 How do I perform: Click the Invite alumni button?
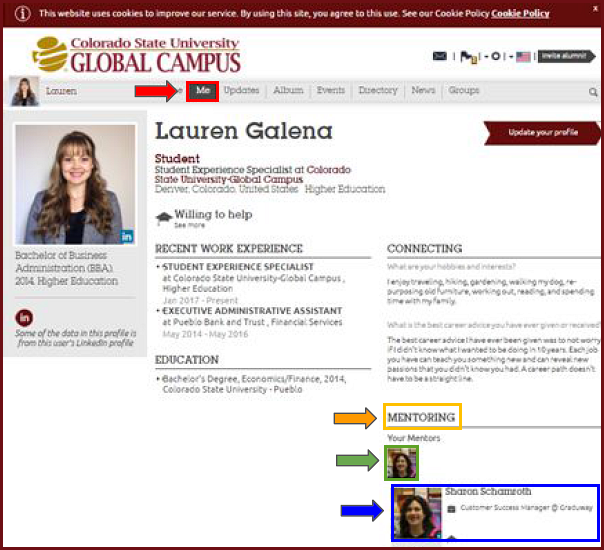[x=567, y=56]
